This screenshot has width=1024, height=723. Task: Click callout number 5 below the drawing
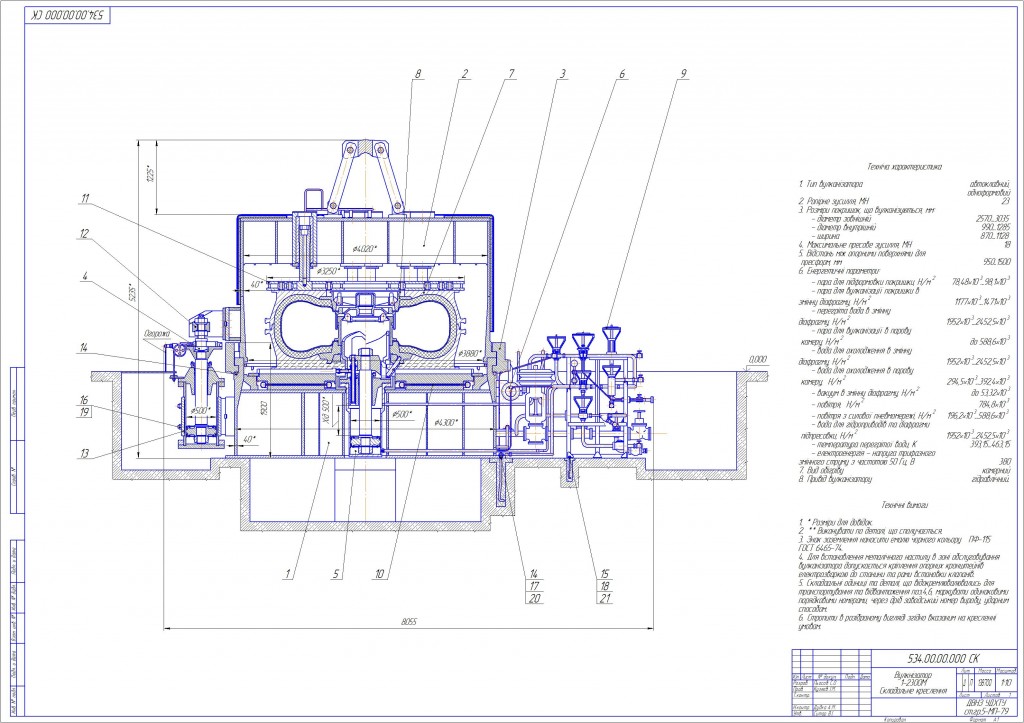pos(336,574)
